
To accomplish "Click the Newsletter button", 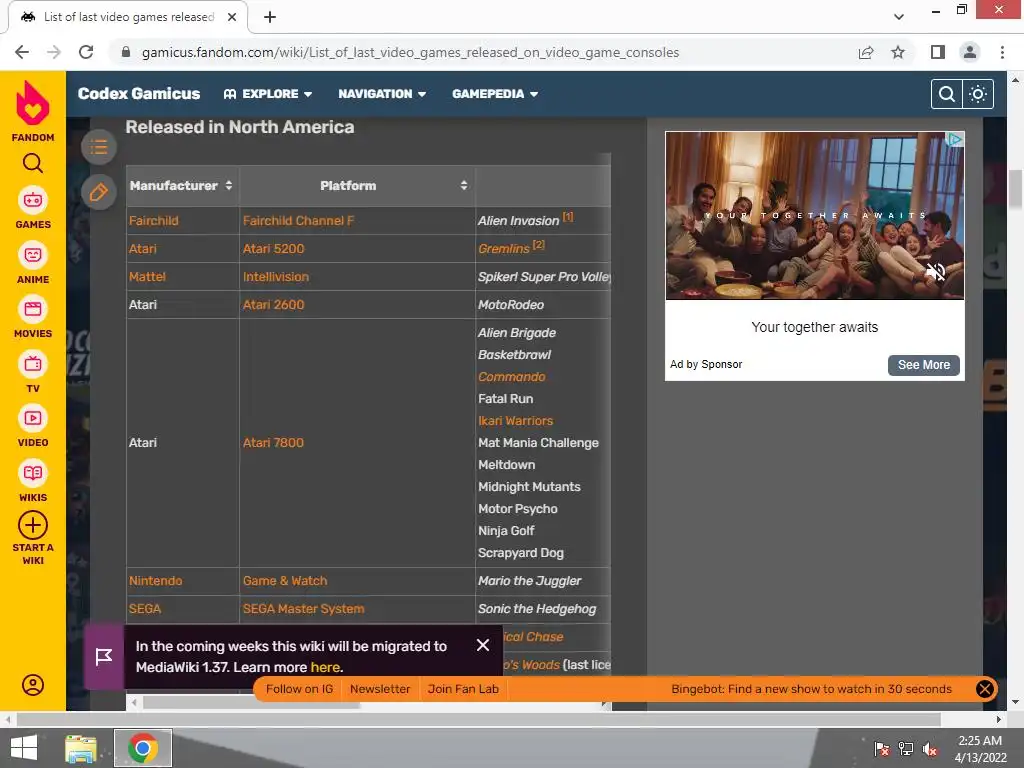I will click(380, 689).
